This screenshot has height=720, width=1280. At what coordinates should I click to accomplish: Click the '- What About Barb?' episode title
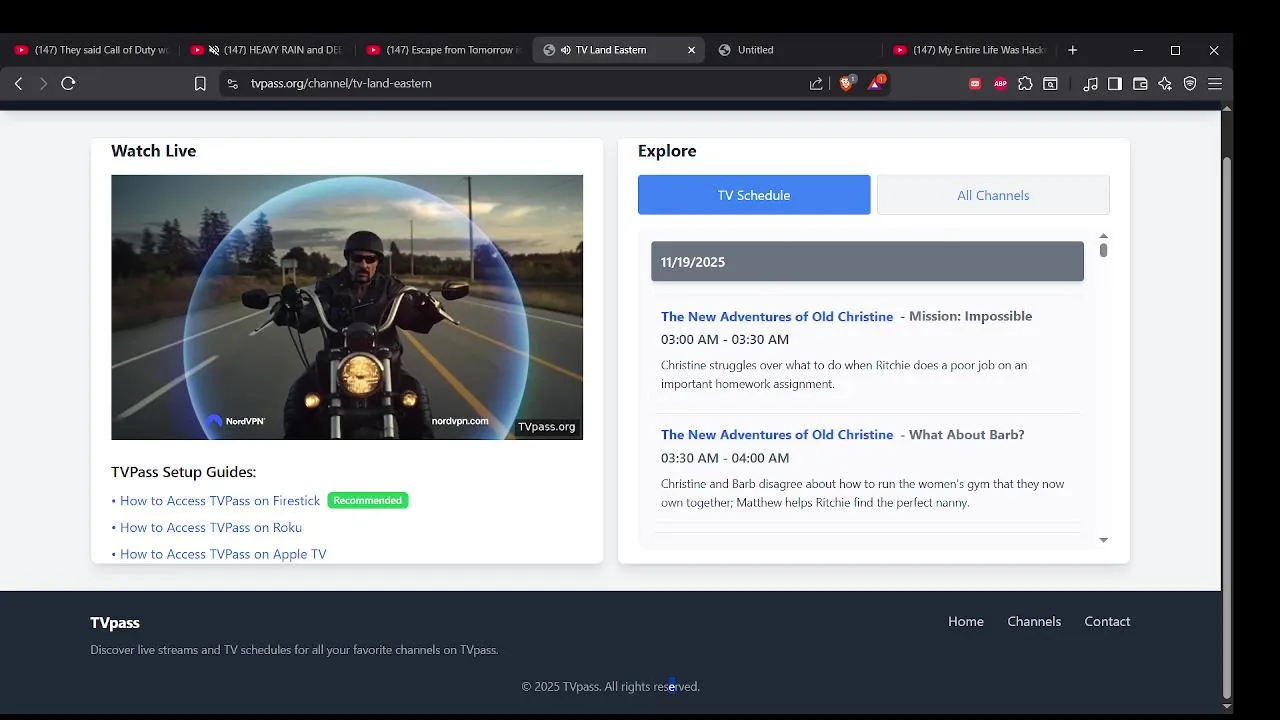coord(962,435)
